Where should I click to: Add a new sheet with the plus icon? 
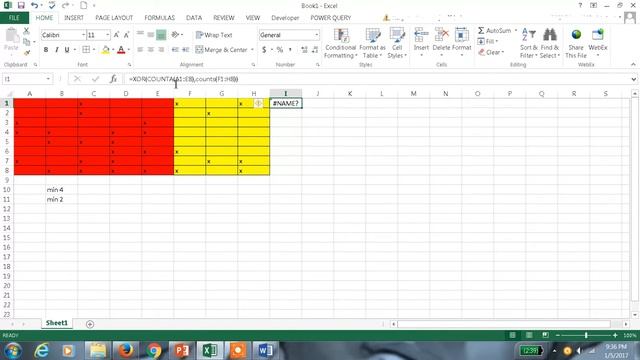tap(90, 324)
